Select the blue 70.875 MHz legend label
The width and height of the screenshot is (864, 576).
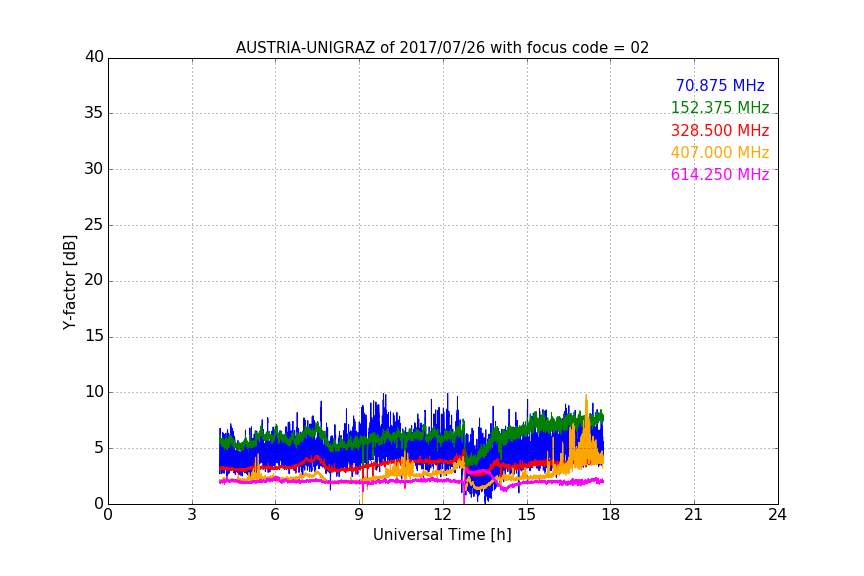[720, 85]
